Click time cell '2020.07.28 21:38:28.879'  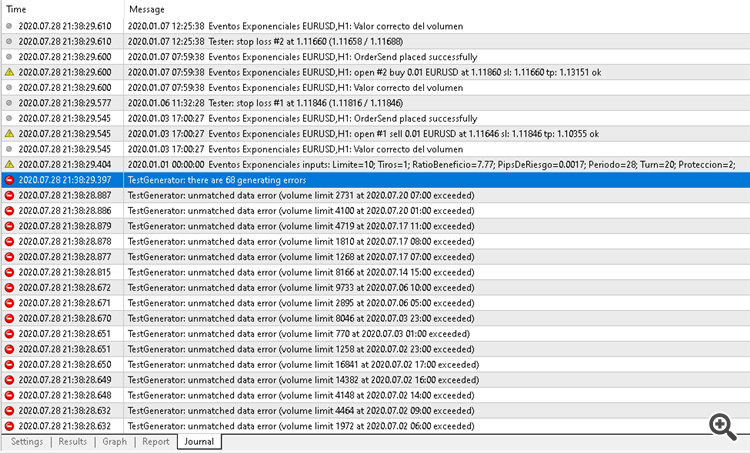pos(65,226)
